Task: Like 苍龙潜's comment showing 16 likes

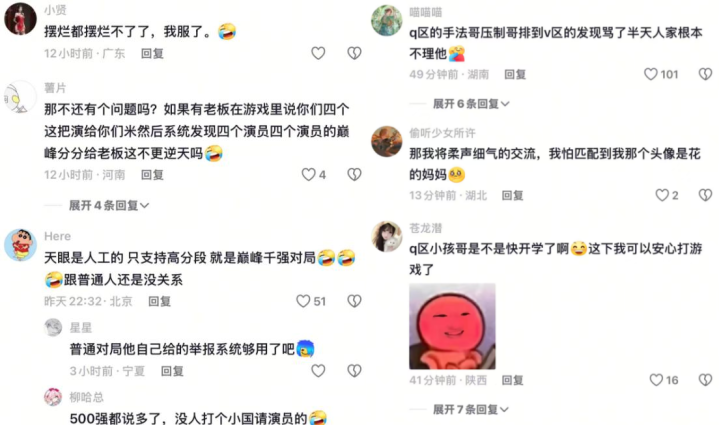Action: (x=657, y=380)
